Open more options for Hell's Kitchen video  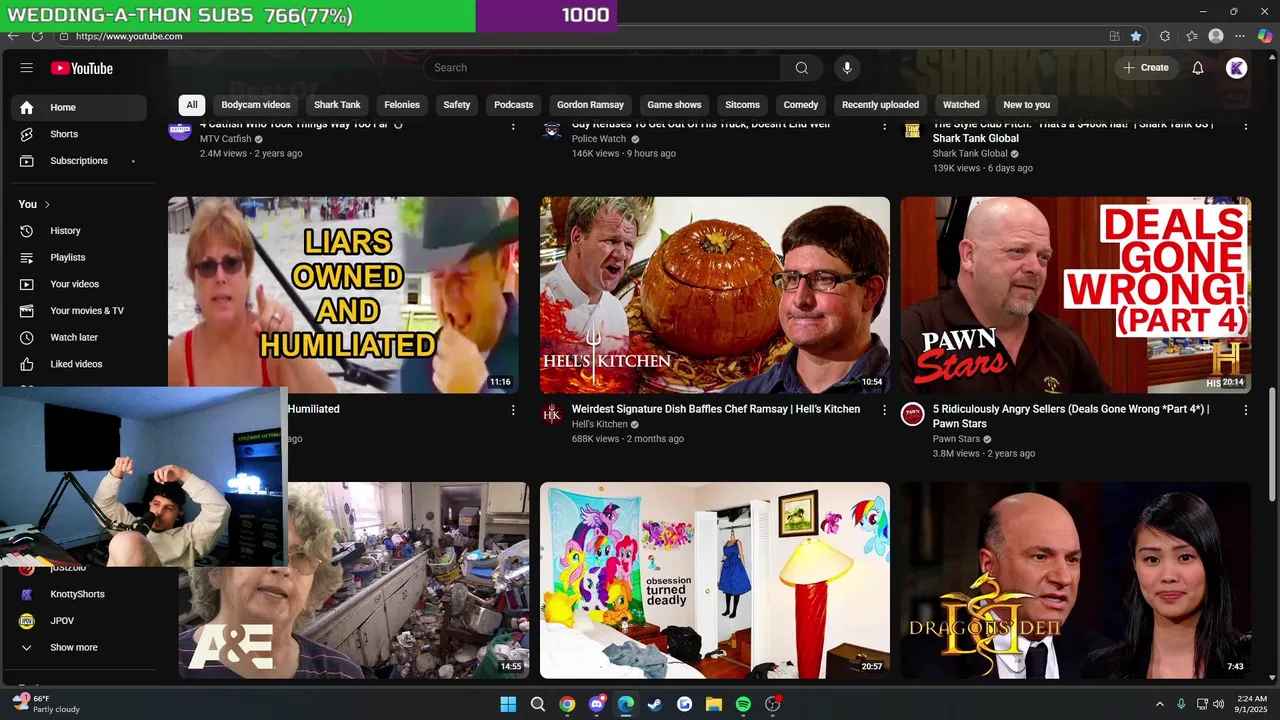(x=884, y=410)
